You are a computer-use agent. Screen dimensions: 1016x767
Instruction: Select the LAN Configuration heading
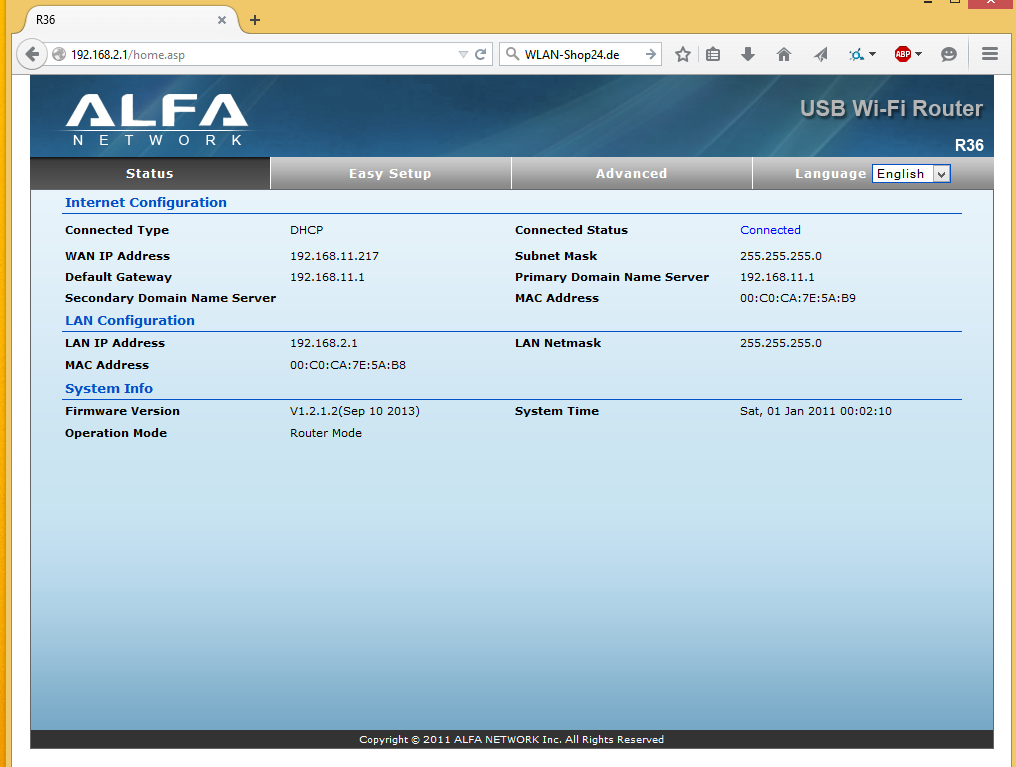[130, 321]
